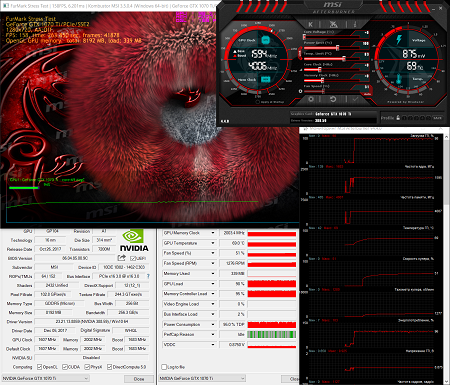
Task: Open Video Engine Load sensor dropdown
Action: [213, 304]
